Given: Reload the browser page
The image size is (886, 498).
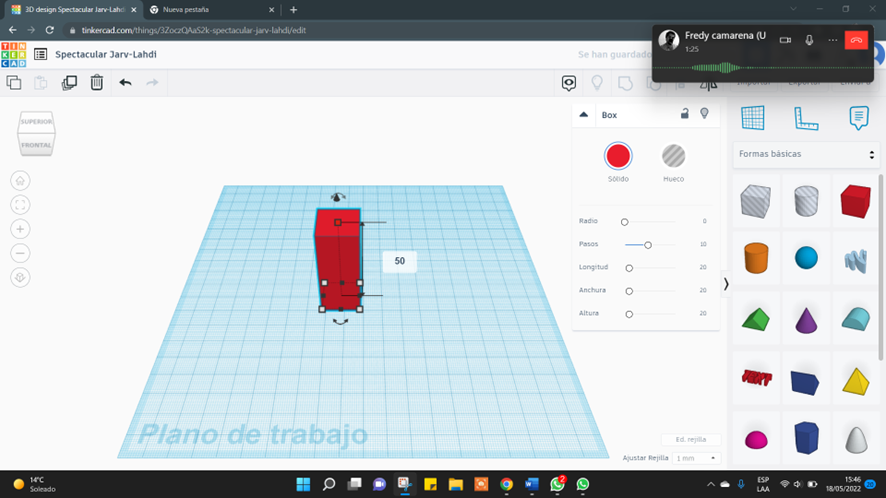Looking at the screenshot, I should point(50,30).
